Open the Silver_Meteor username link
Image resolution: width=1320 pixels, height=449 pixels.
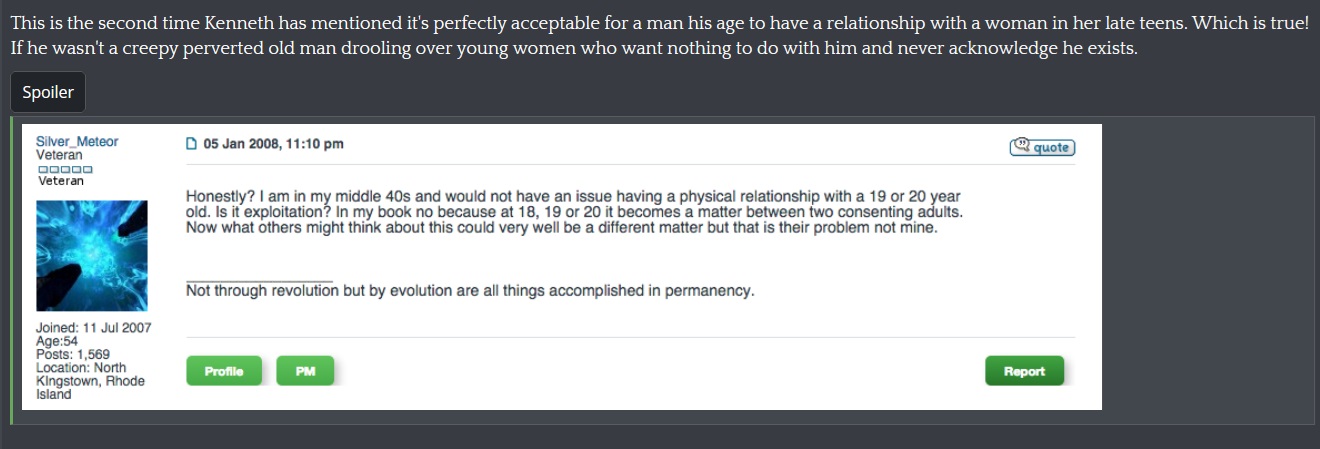77,142
